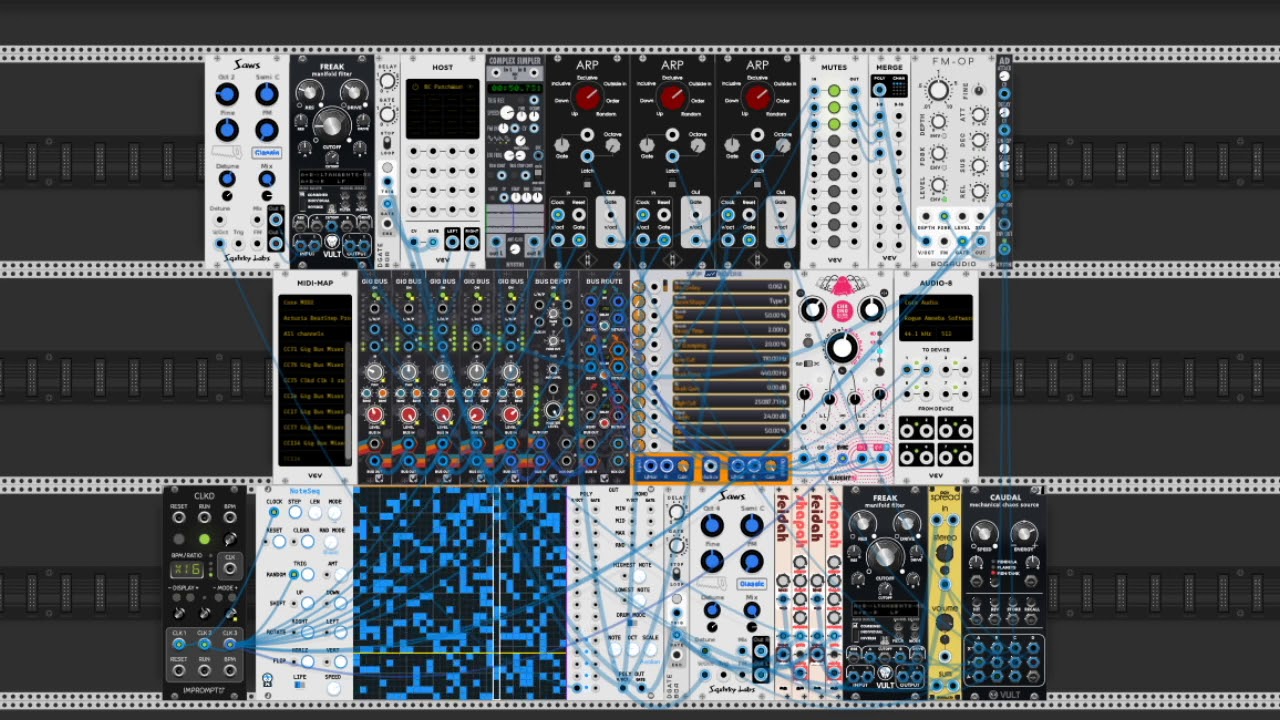Click the LEFT audio jack on the HOST module
The height and width of the screenshot is (720, 1280).
pos(452,242)
